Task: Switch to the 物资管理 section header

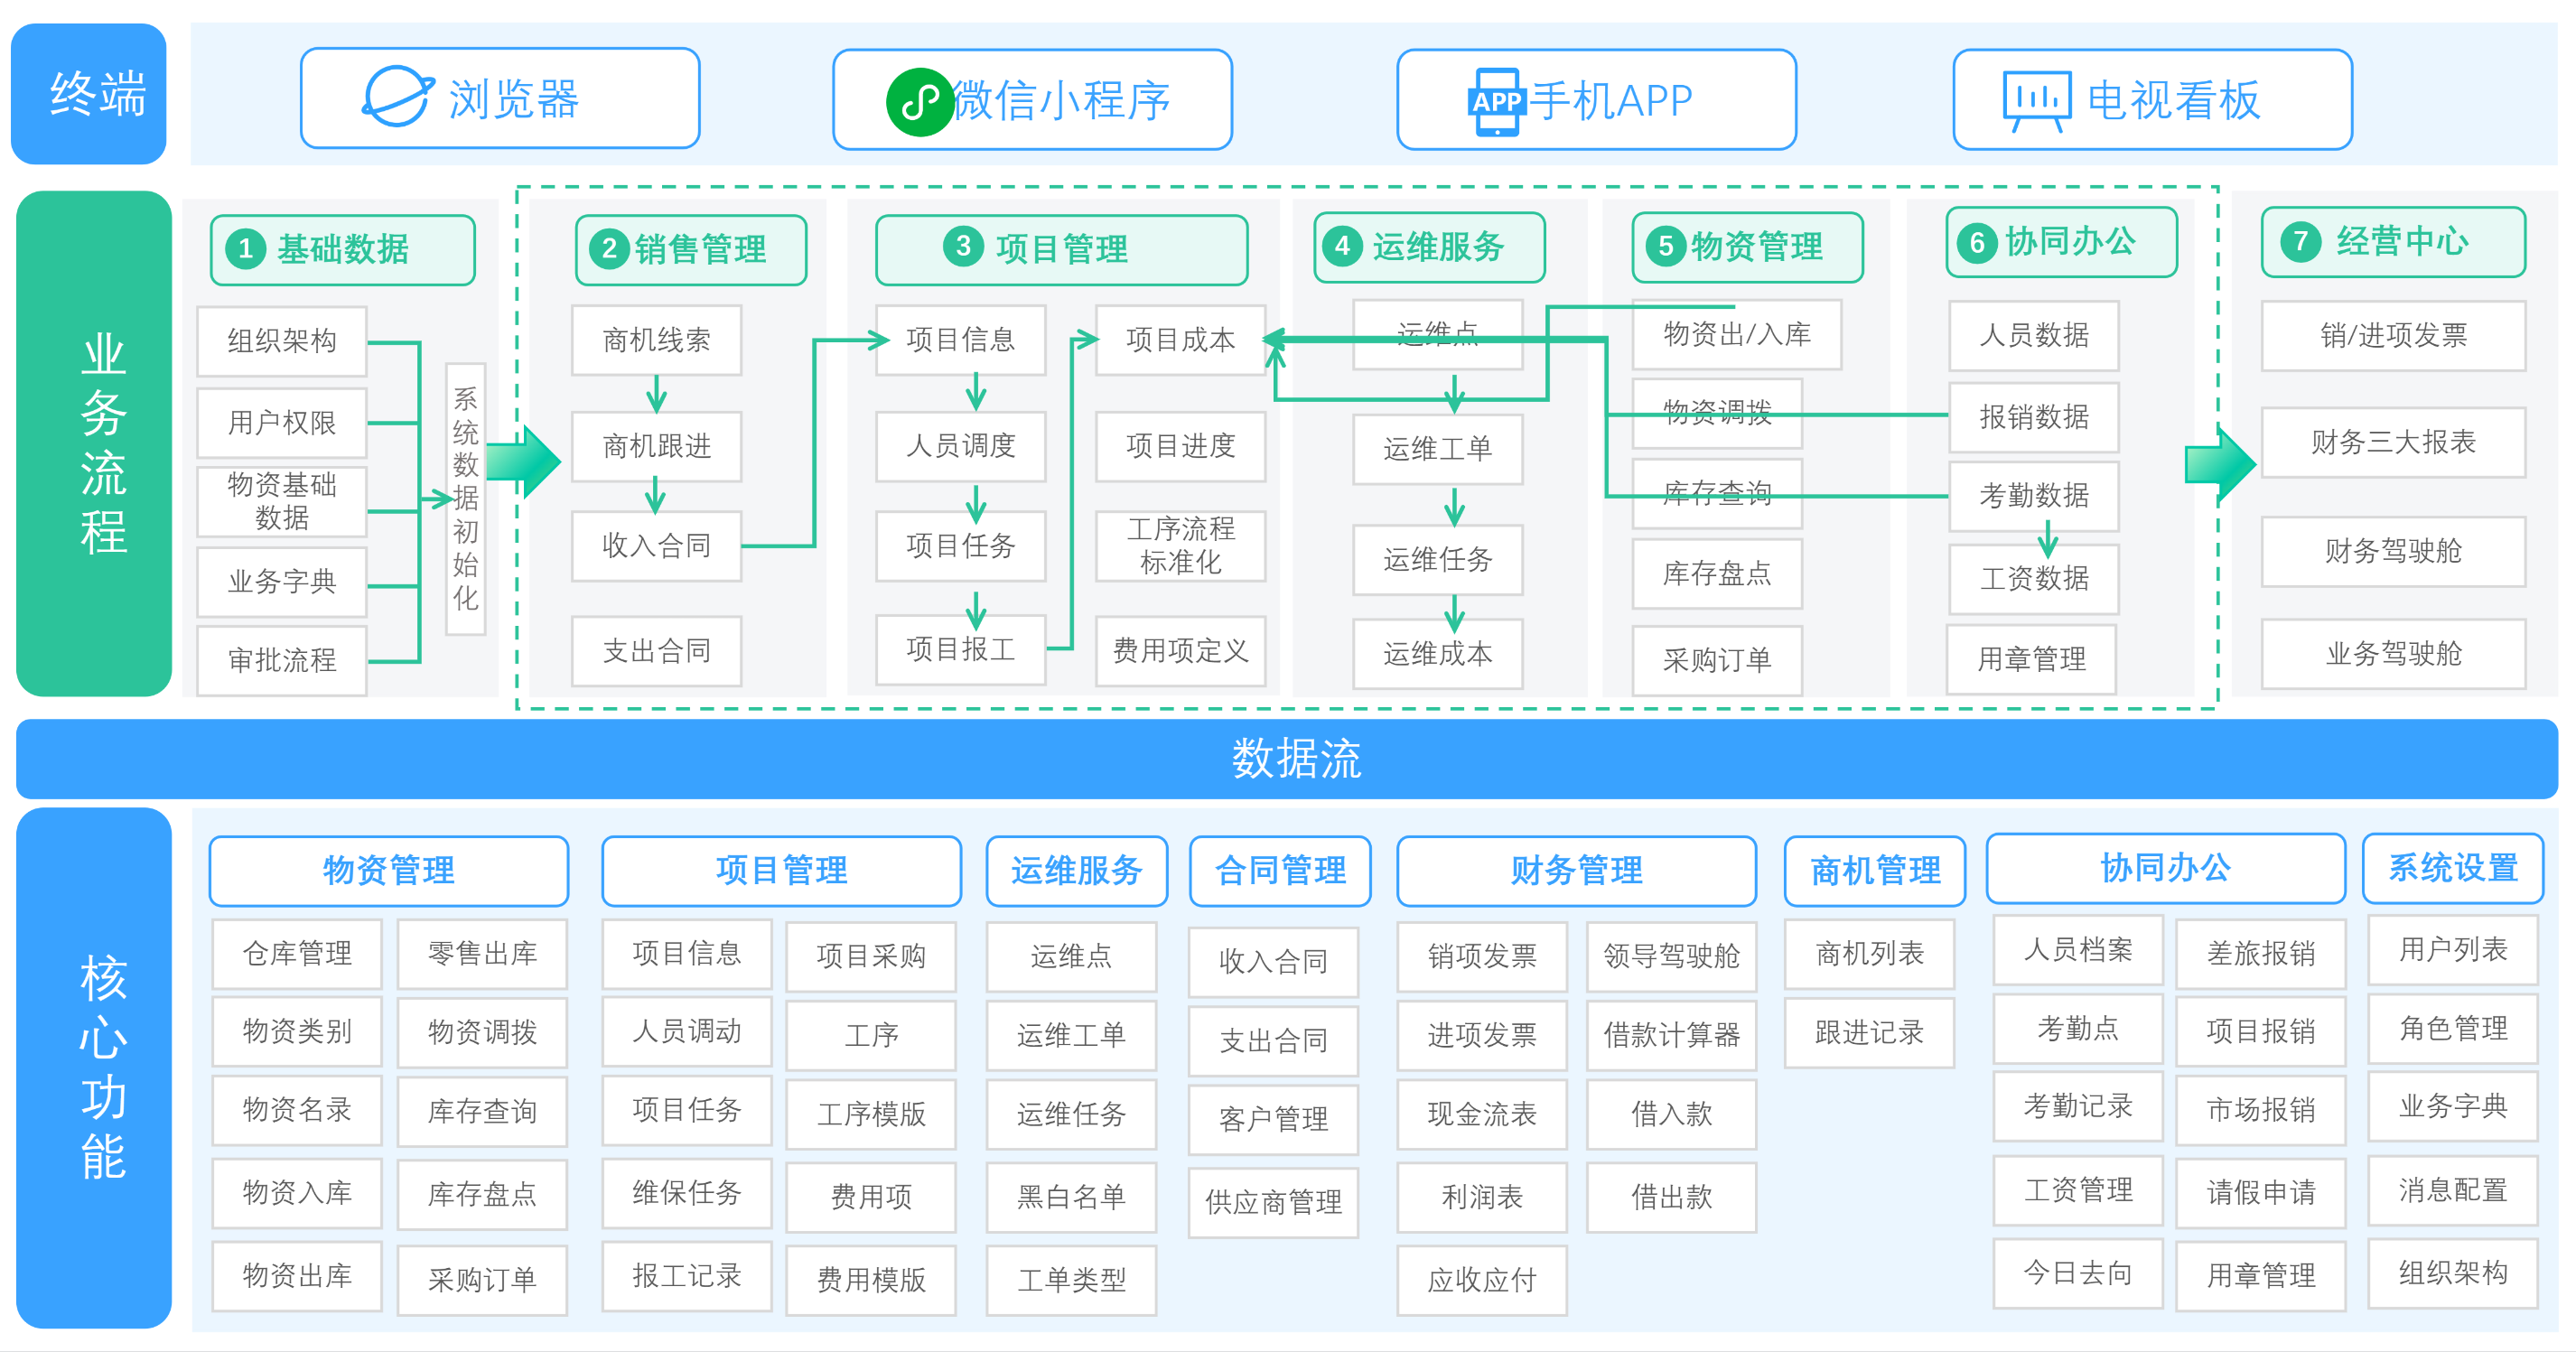Action: [x=388, y=871]
